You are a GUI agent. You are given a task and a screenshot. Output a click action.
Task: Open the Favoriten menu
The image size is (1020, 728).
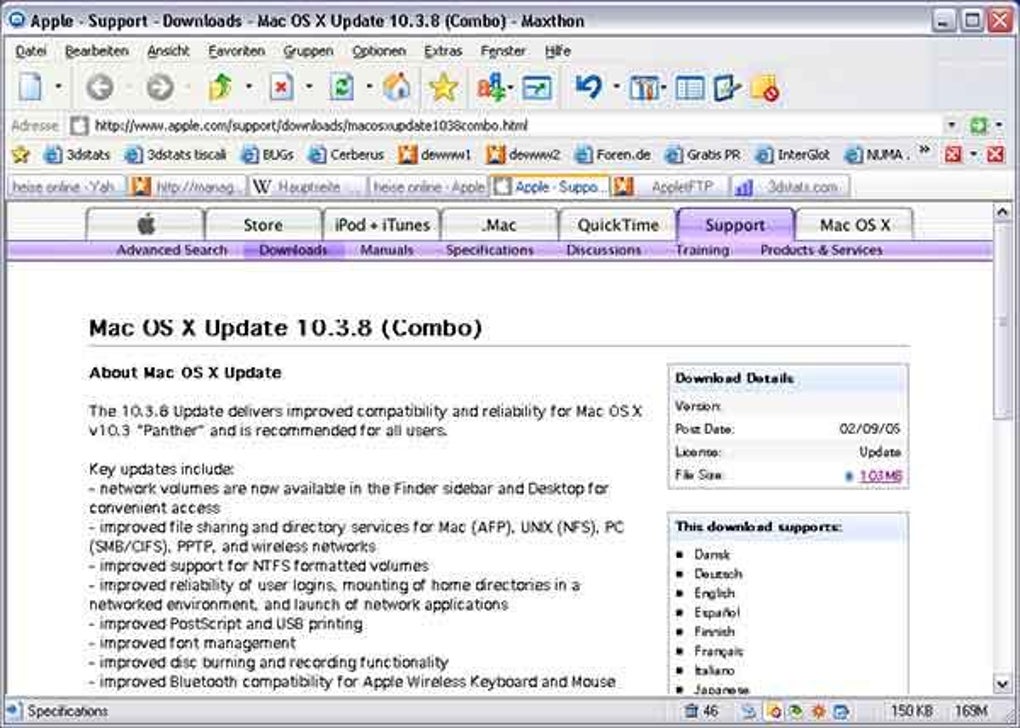tap(236, 51)
